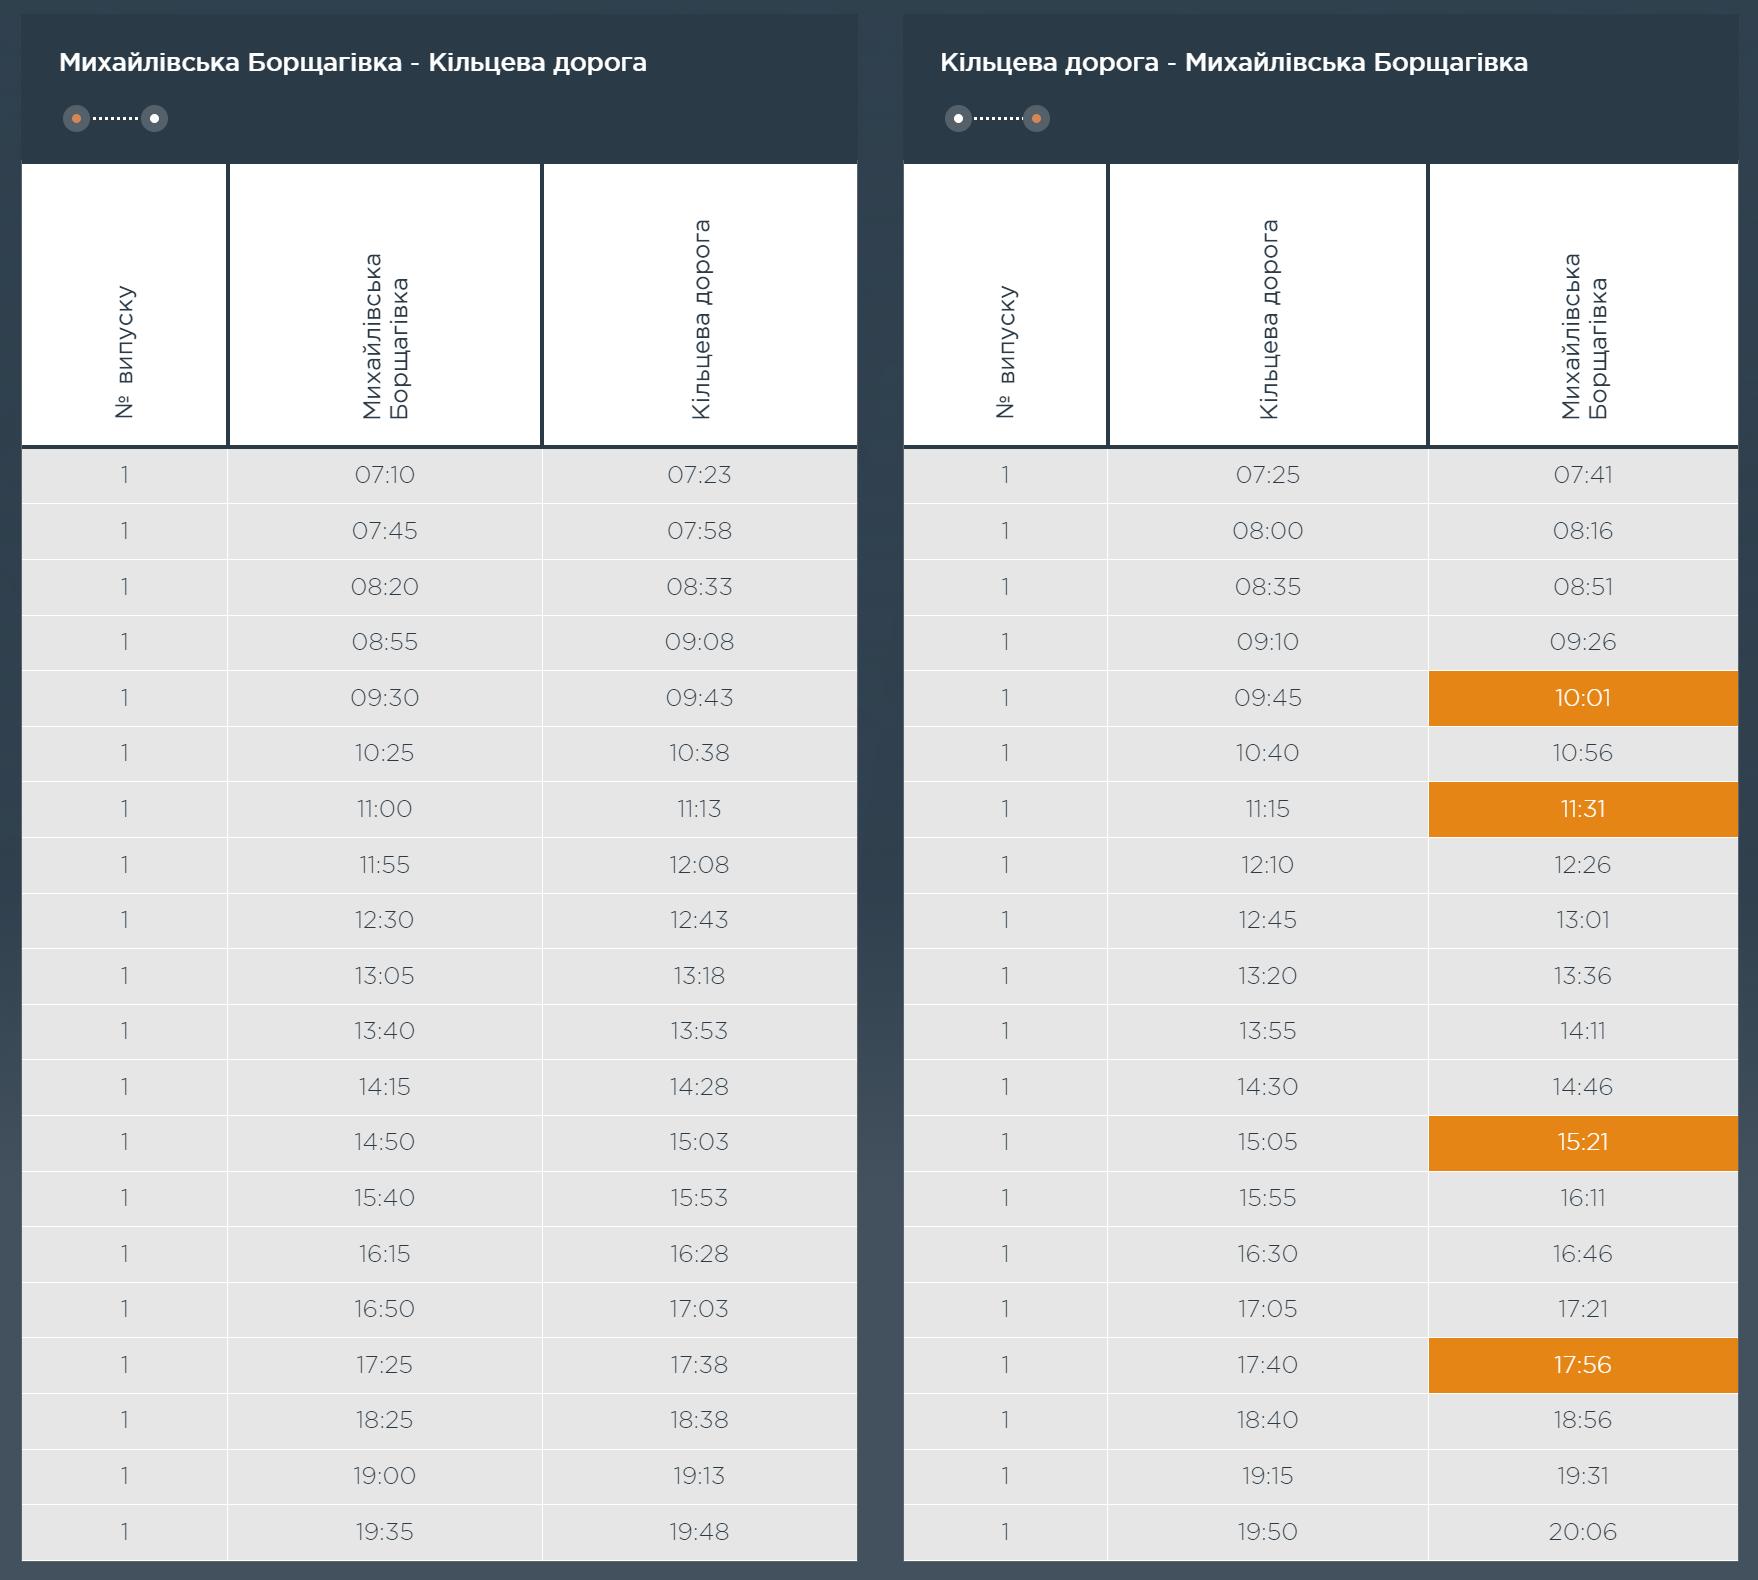Click the white start dot under the right route title
The width and height of the screenshot is (1758, 1580).
958,119
